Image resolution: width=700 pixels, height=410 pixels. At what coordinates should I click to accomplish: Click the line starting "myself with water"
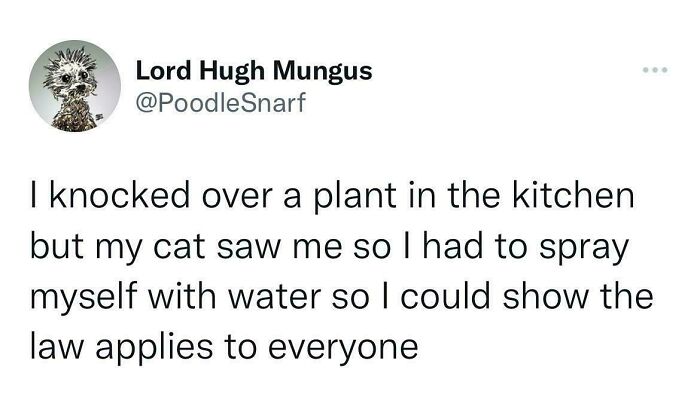coord(342,297)
